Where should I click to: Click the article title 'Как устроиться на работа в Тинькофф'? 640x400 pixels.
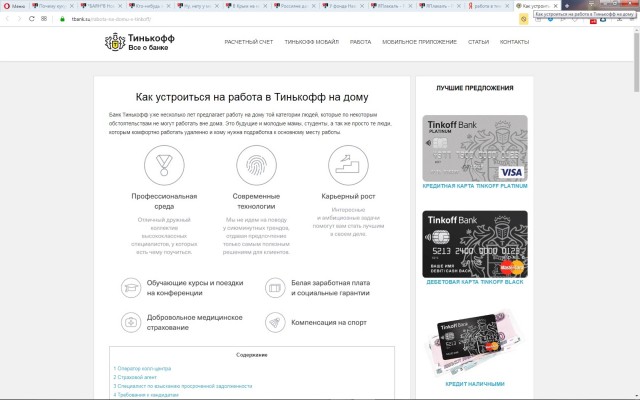[252, 97]
